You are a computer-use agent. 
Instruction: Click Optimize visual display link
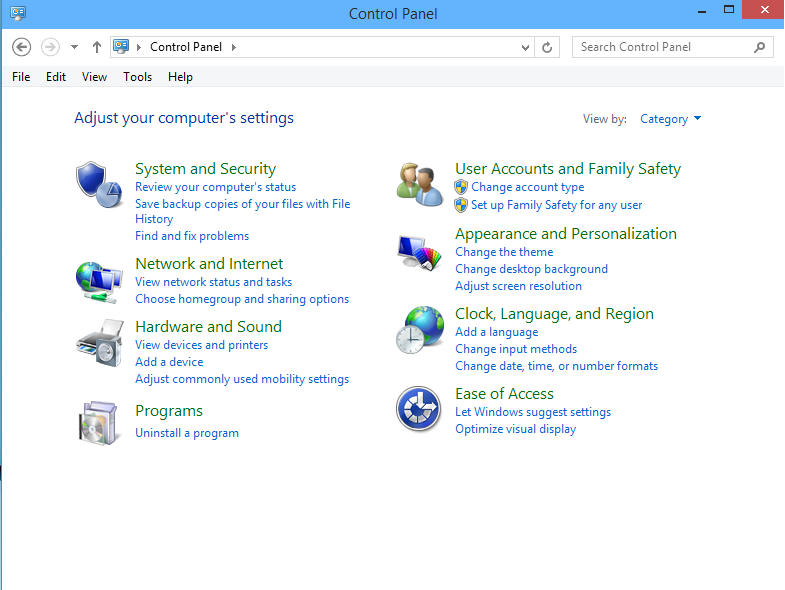click(515, 429)
